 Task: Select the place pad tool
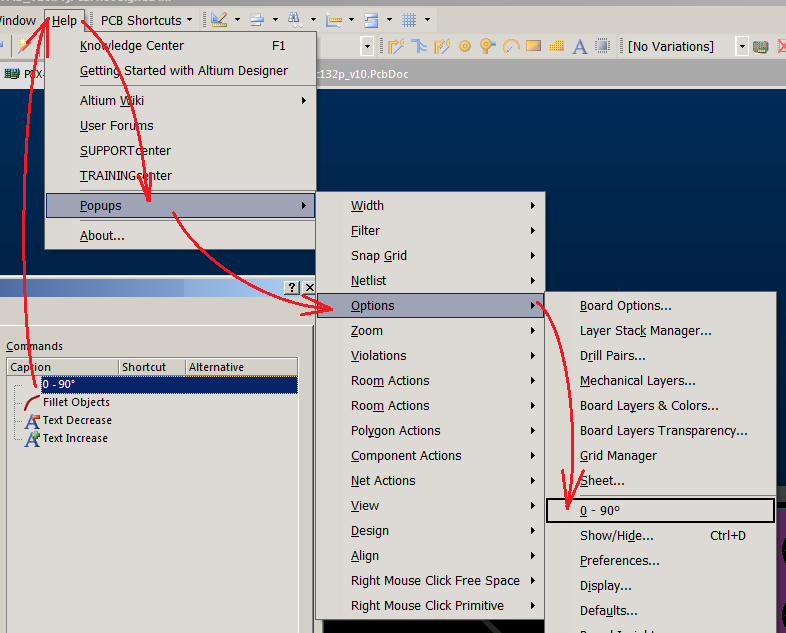coord(465,47)
